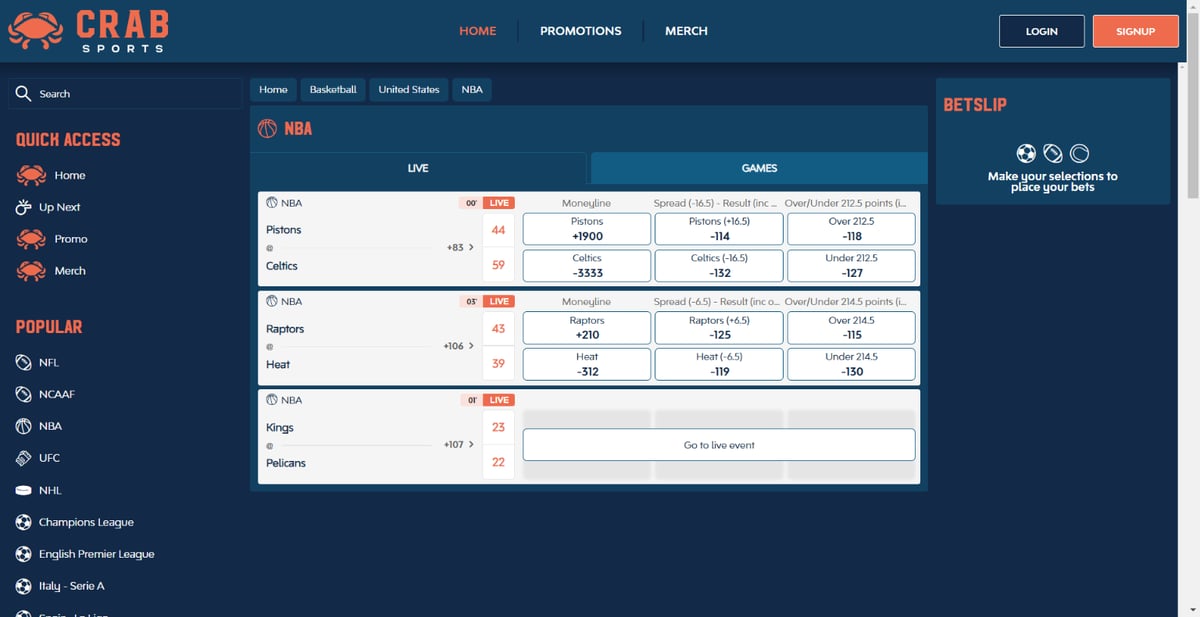Screen dimensions: 1200x617
Task: Click the Crab Sports logo
Action: point(88,31)
